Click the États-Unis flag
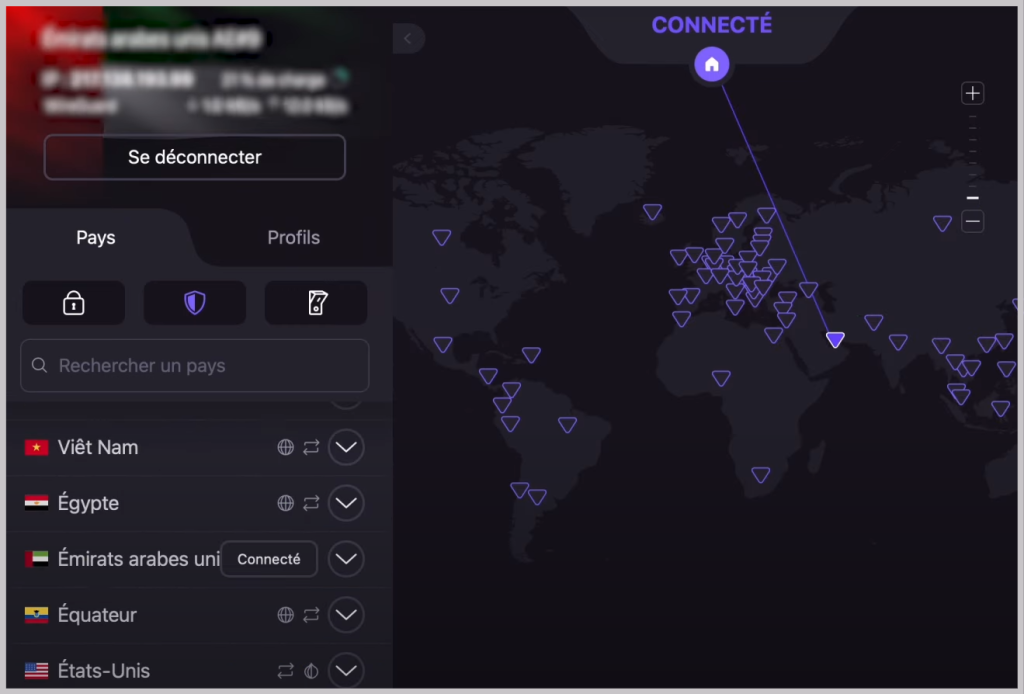1024x694 pixels. pos(37,670)
